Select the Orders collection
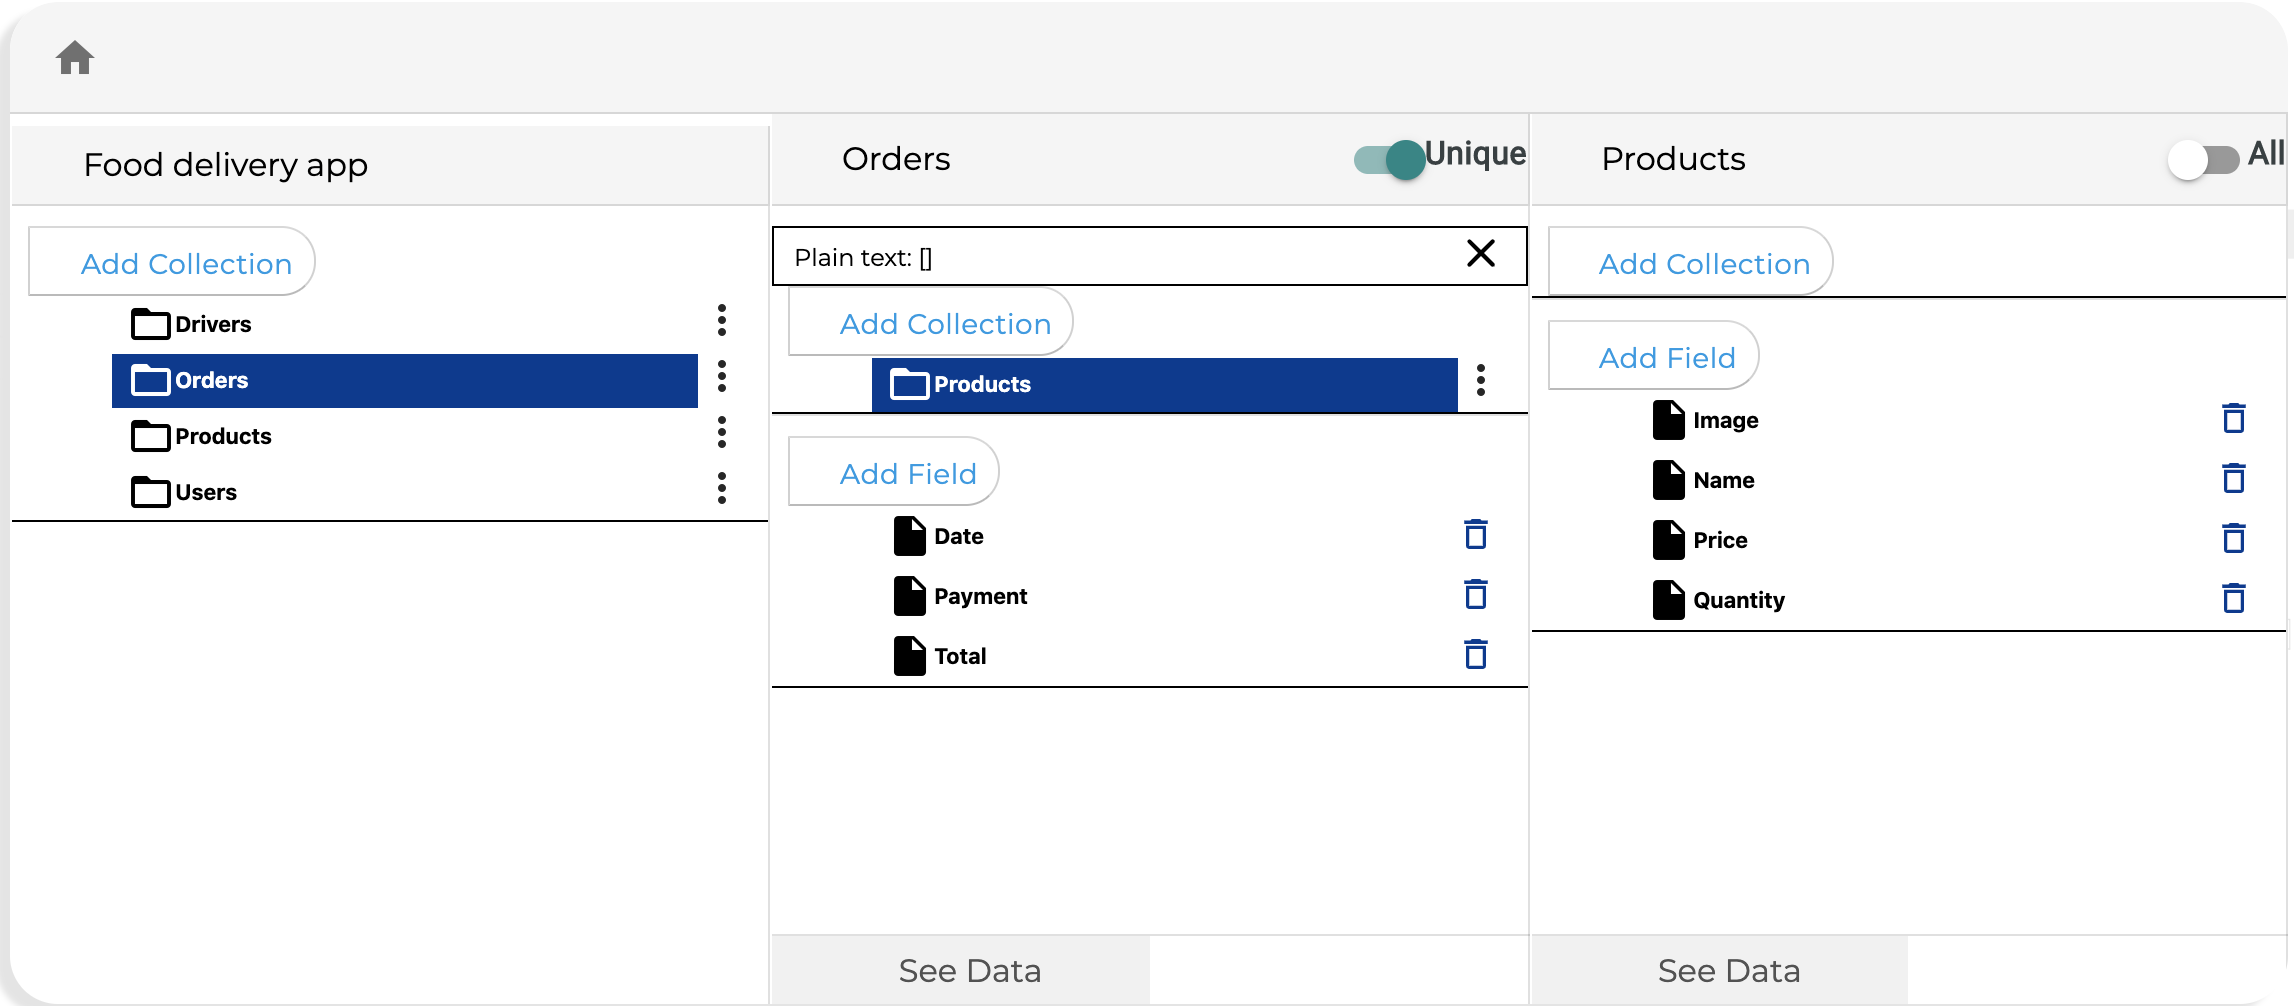Viewport: 2294px width, 1006px height. [405, 381]
